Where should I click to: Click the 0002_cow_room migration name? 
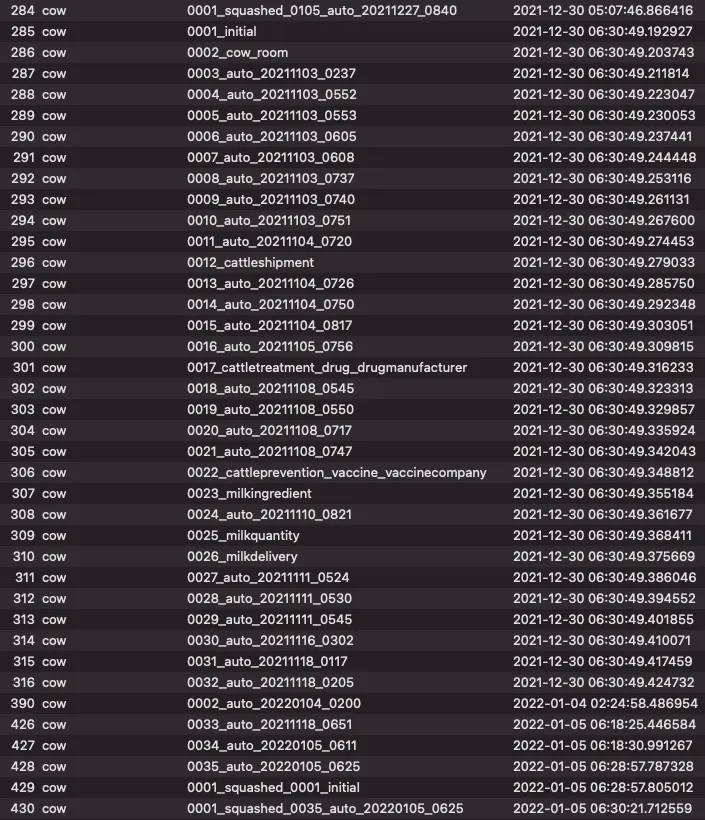click(x=237, y=52)
